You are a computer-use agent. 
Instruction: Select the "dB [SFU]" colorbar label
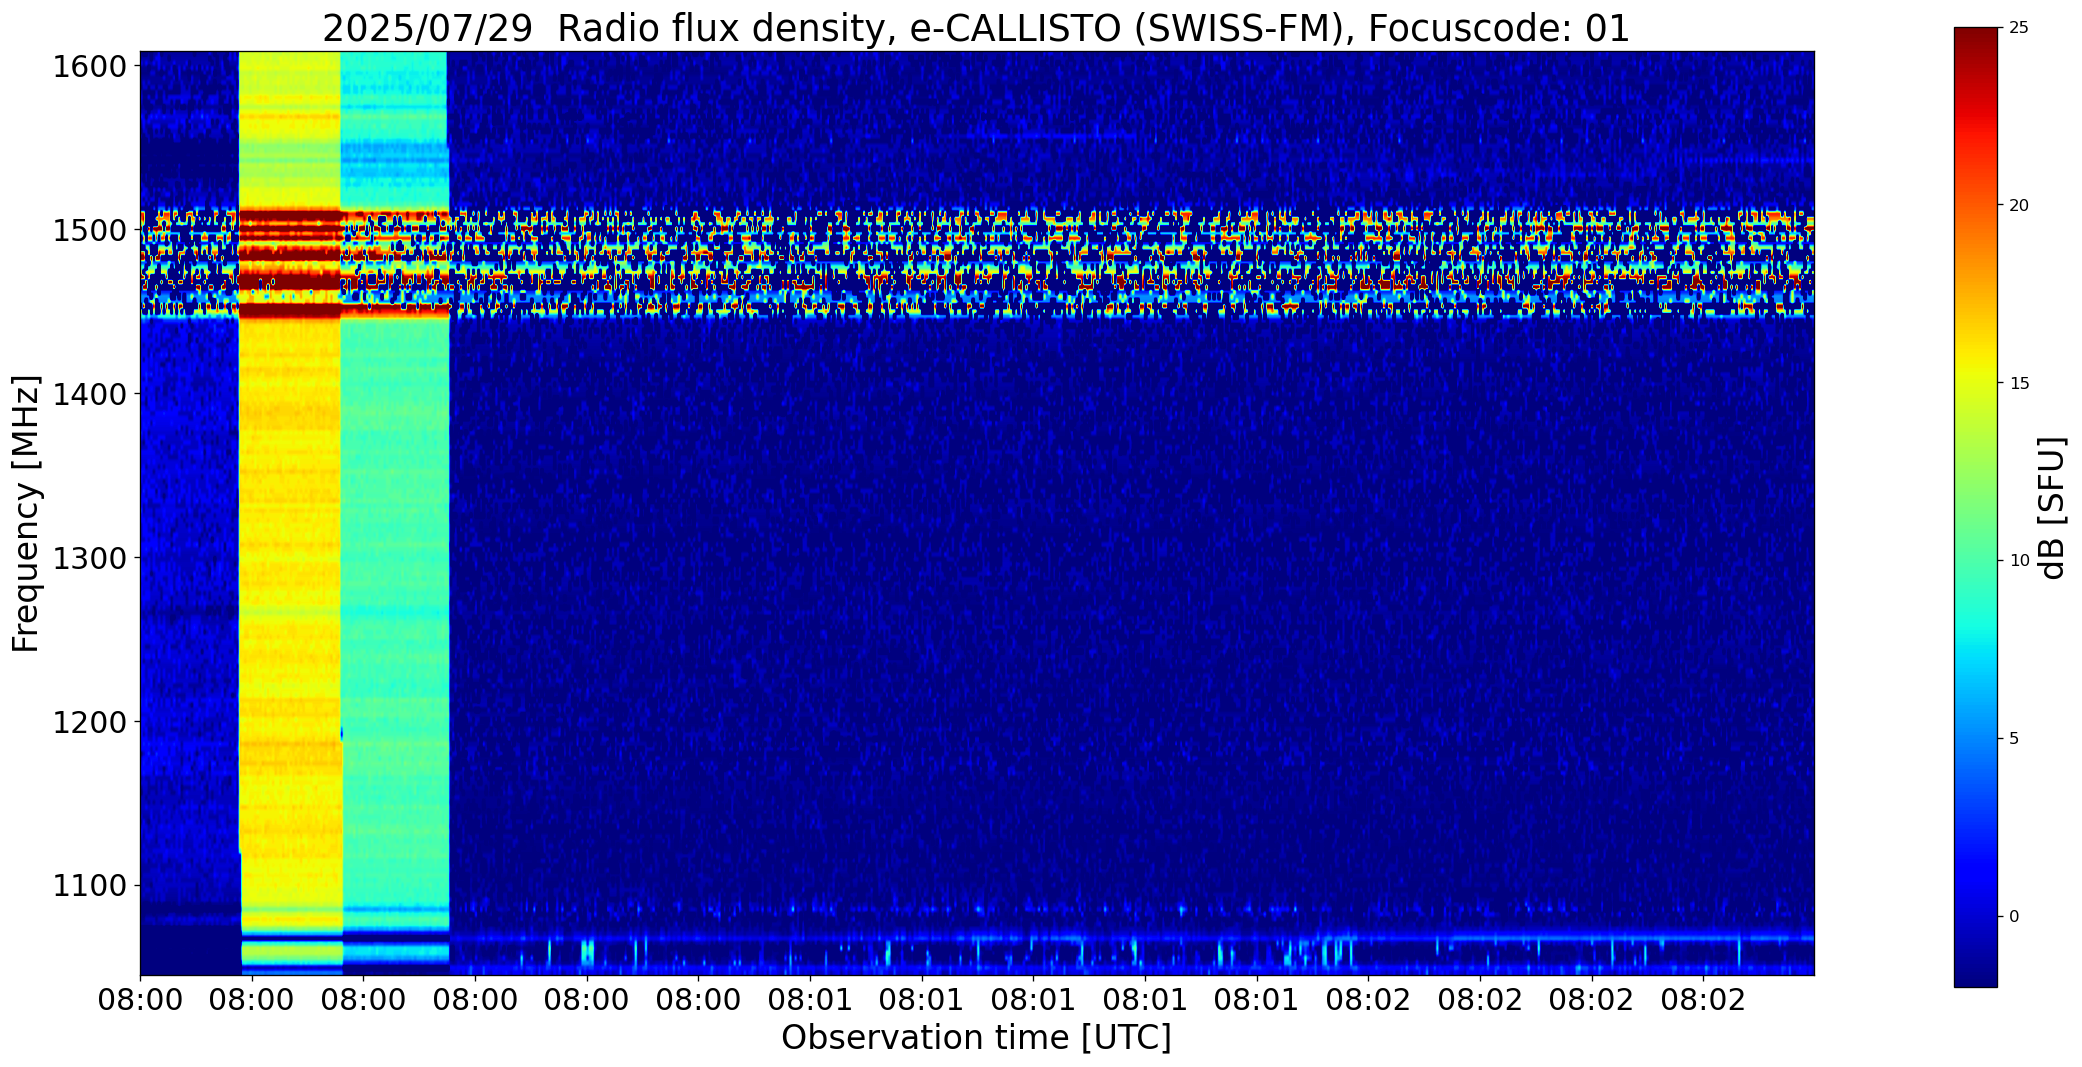coord(2053,507)
